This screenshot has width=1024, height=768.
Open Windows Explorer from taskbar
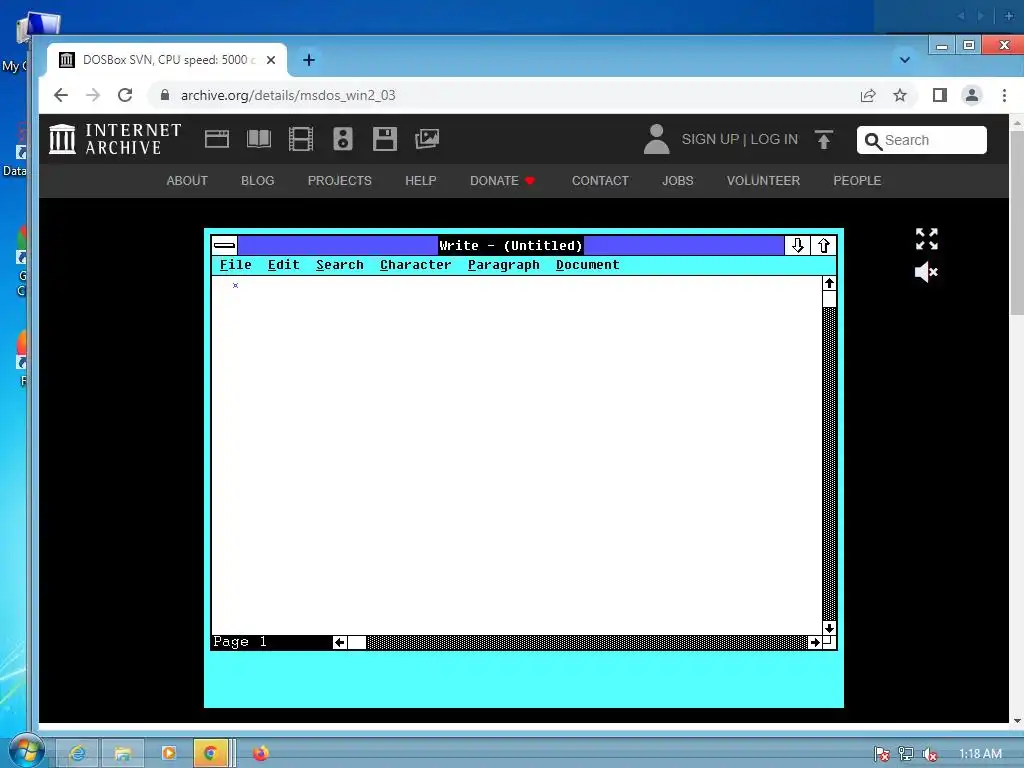[122, 754]
